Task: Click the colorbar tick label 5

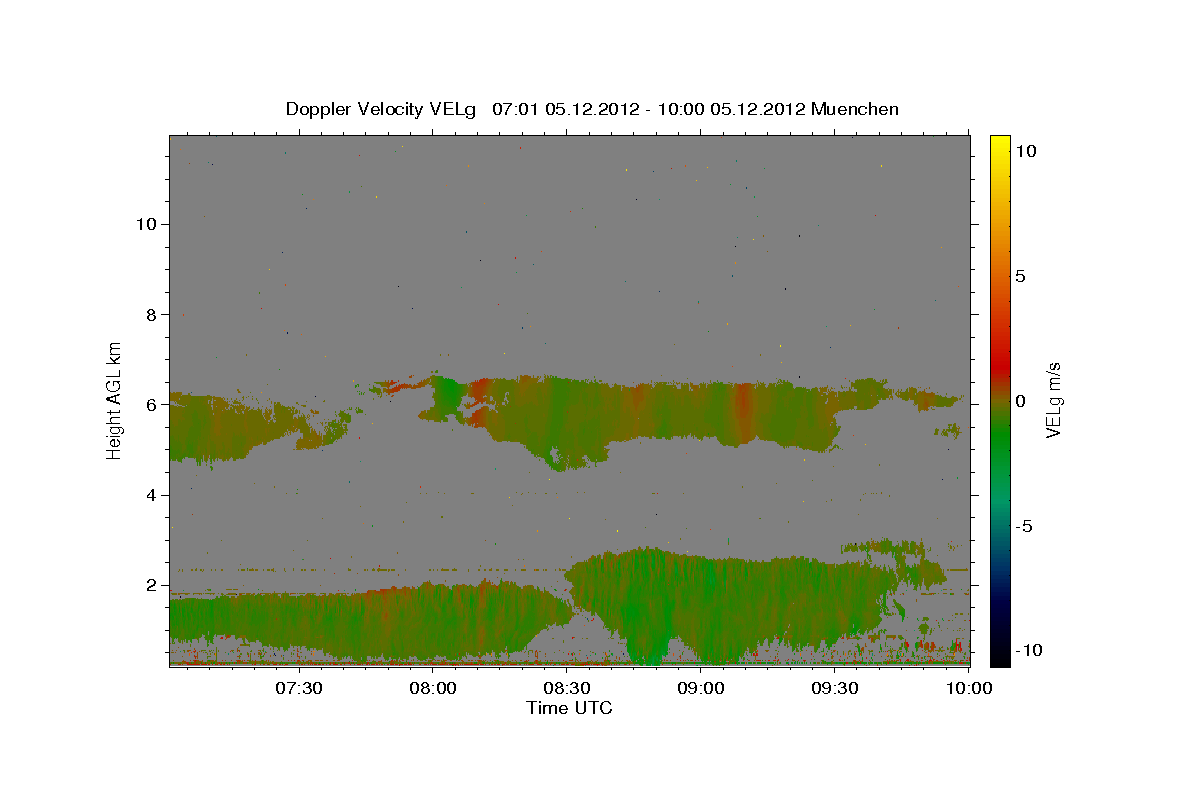Action: pyautogui.click(x=1020, y=276)
